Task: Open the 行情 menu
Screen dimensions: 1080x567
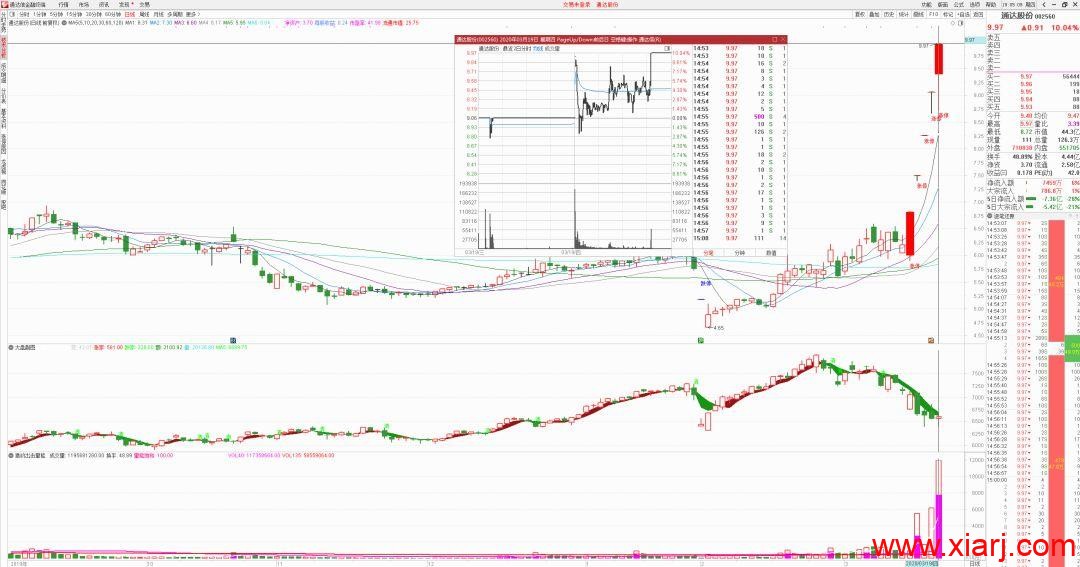Action: [x=63, y=4]
